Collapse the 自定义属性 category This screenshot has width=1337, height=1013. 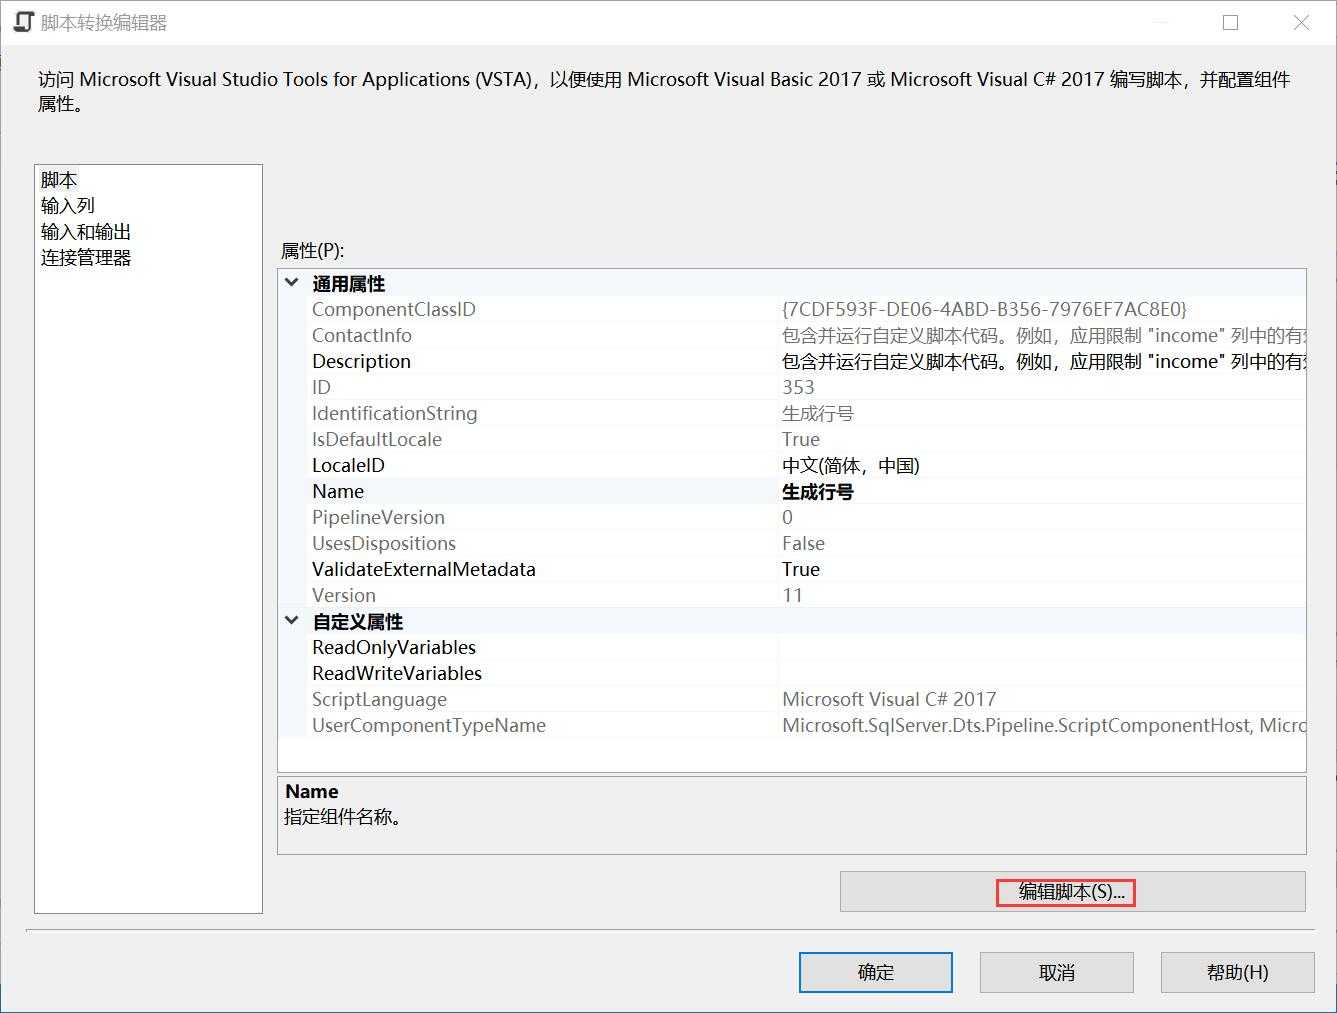[291, 621]
